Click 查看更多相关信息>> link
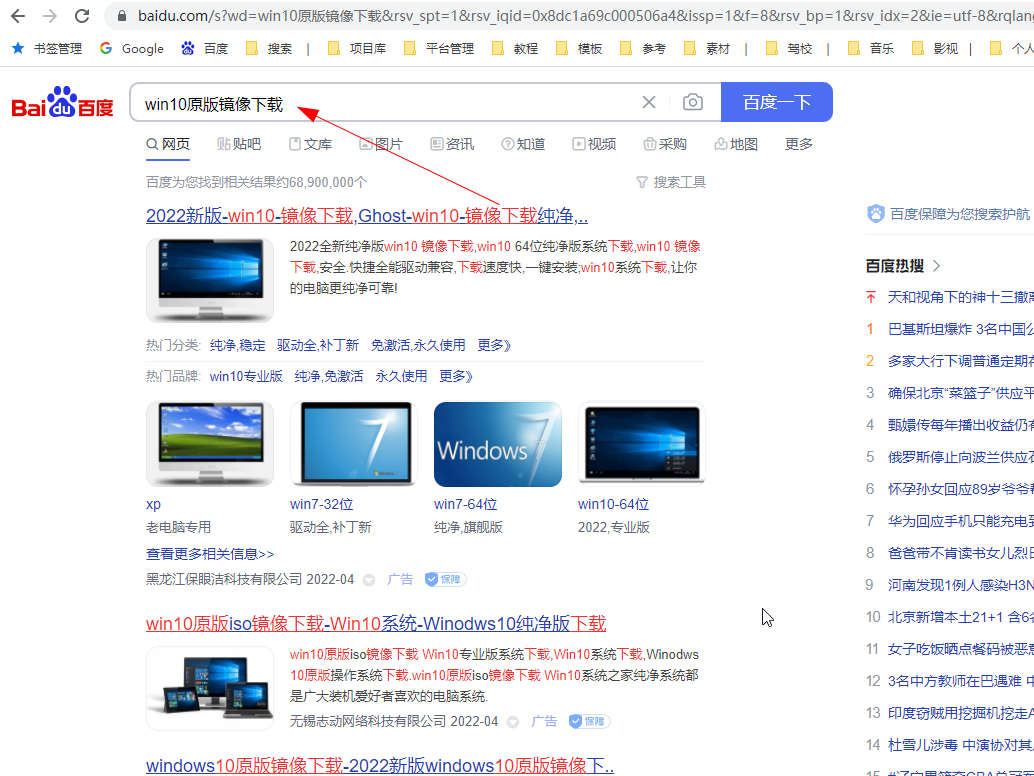 (x=210, y=554)
